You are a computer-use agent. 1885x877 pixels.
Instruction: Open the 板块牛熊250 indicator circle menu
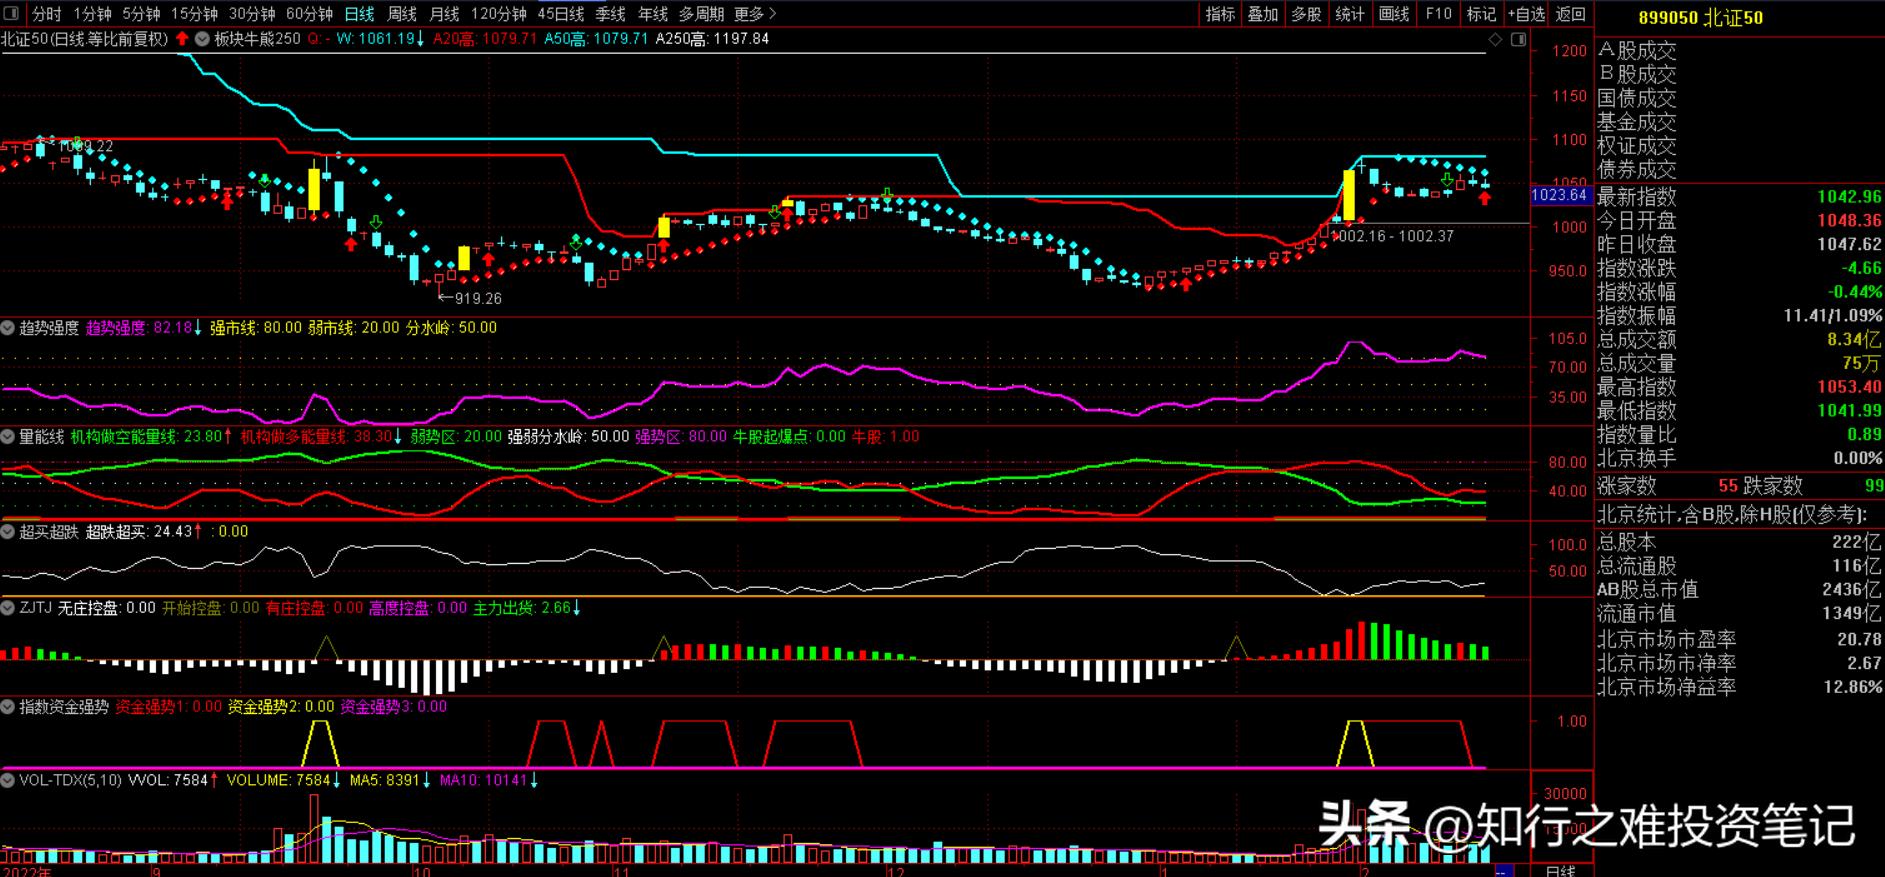(203, 39)
